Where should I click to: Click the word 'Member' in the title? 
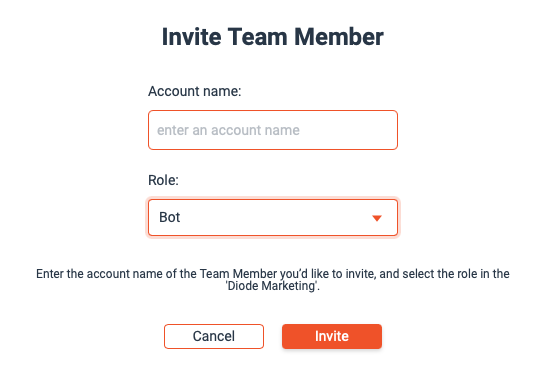click(x=339, y=37)
